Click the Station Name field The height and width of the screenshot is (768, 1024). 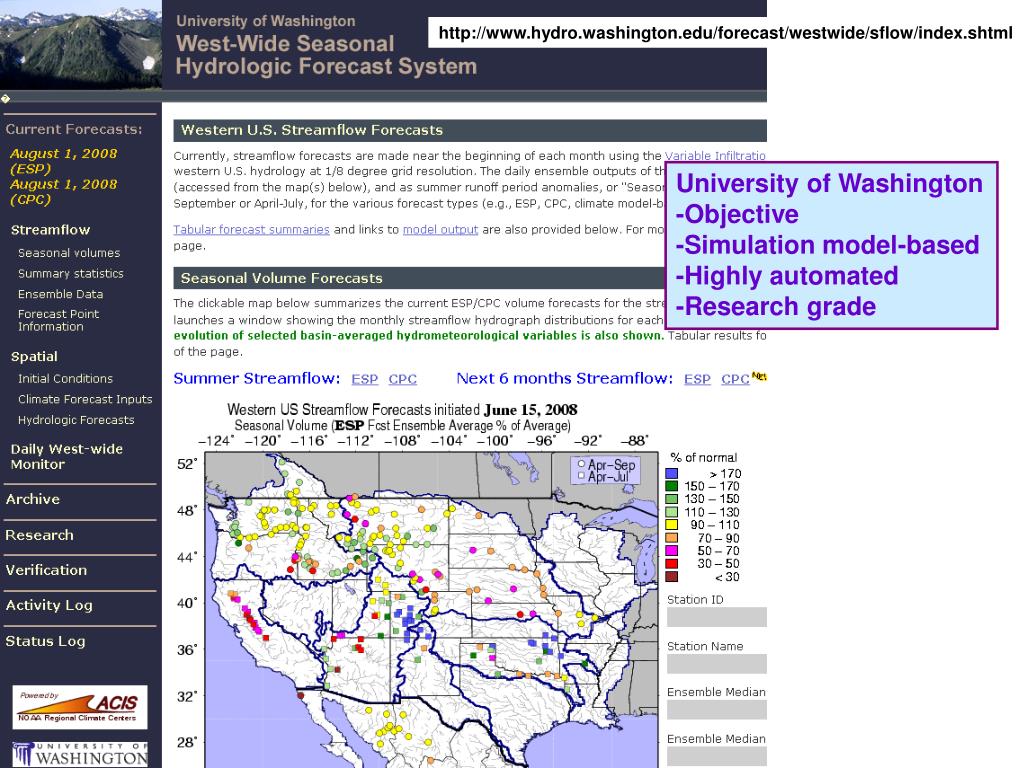[x=716, y=664]
